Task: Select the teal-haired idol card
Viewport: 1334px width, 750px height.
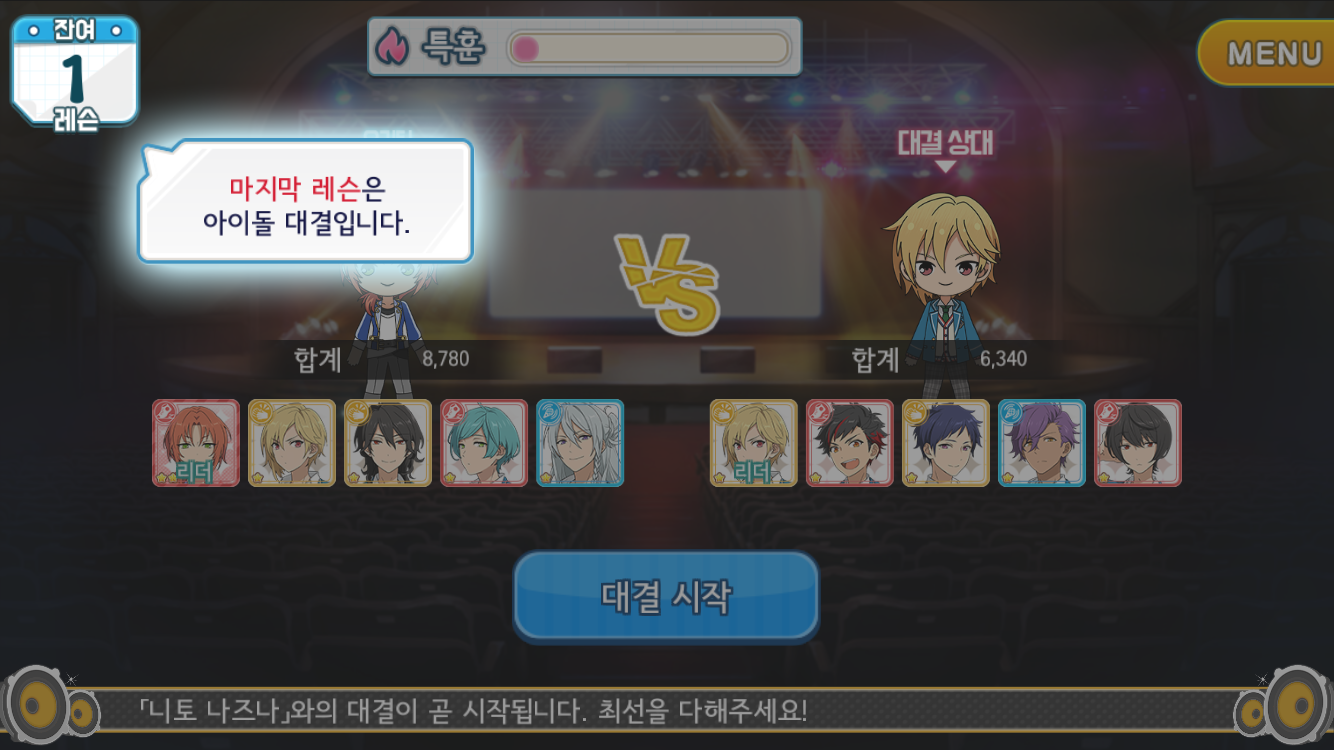Action: (484, 443)
